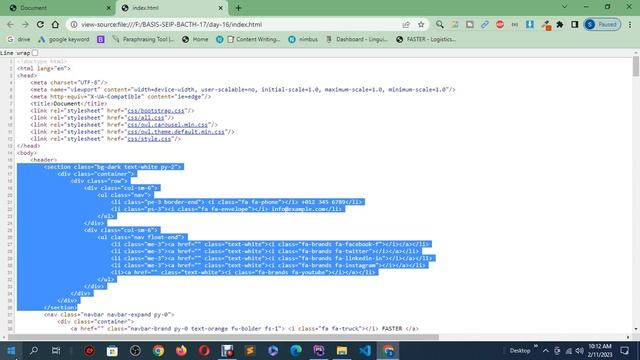Image resolution: width=640 pixels, height=360 pixels.
Task: Open the magnifier search extension
Action: pos(440,24)
